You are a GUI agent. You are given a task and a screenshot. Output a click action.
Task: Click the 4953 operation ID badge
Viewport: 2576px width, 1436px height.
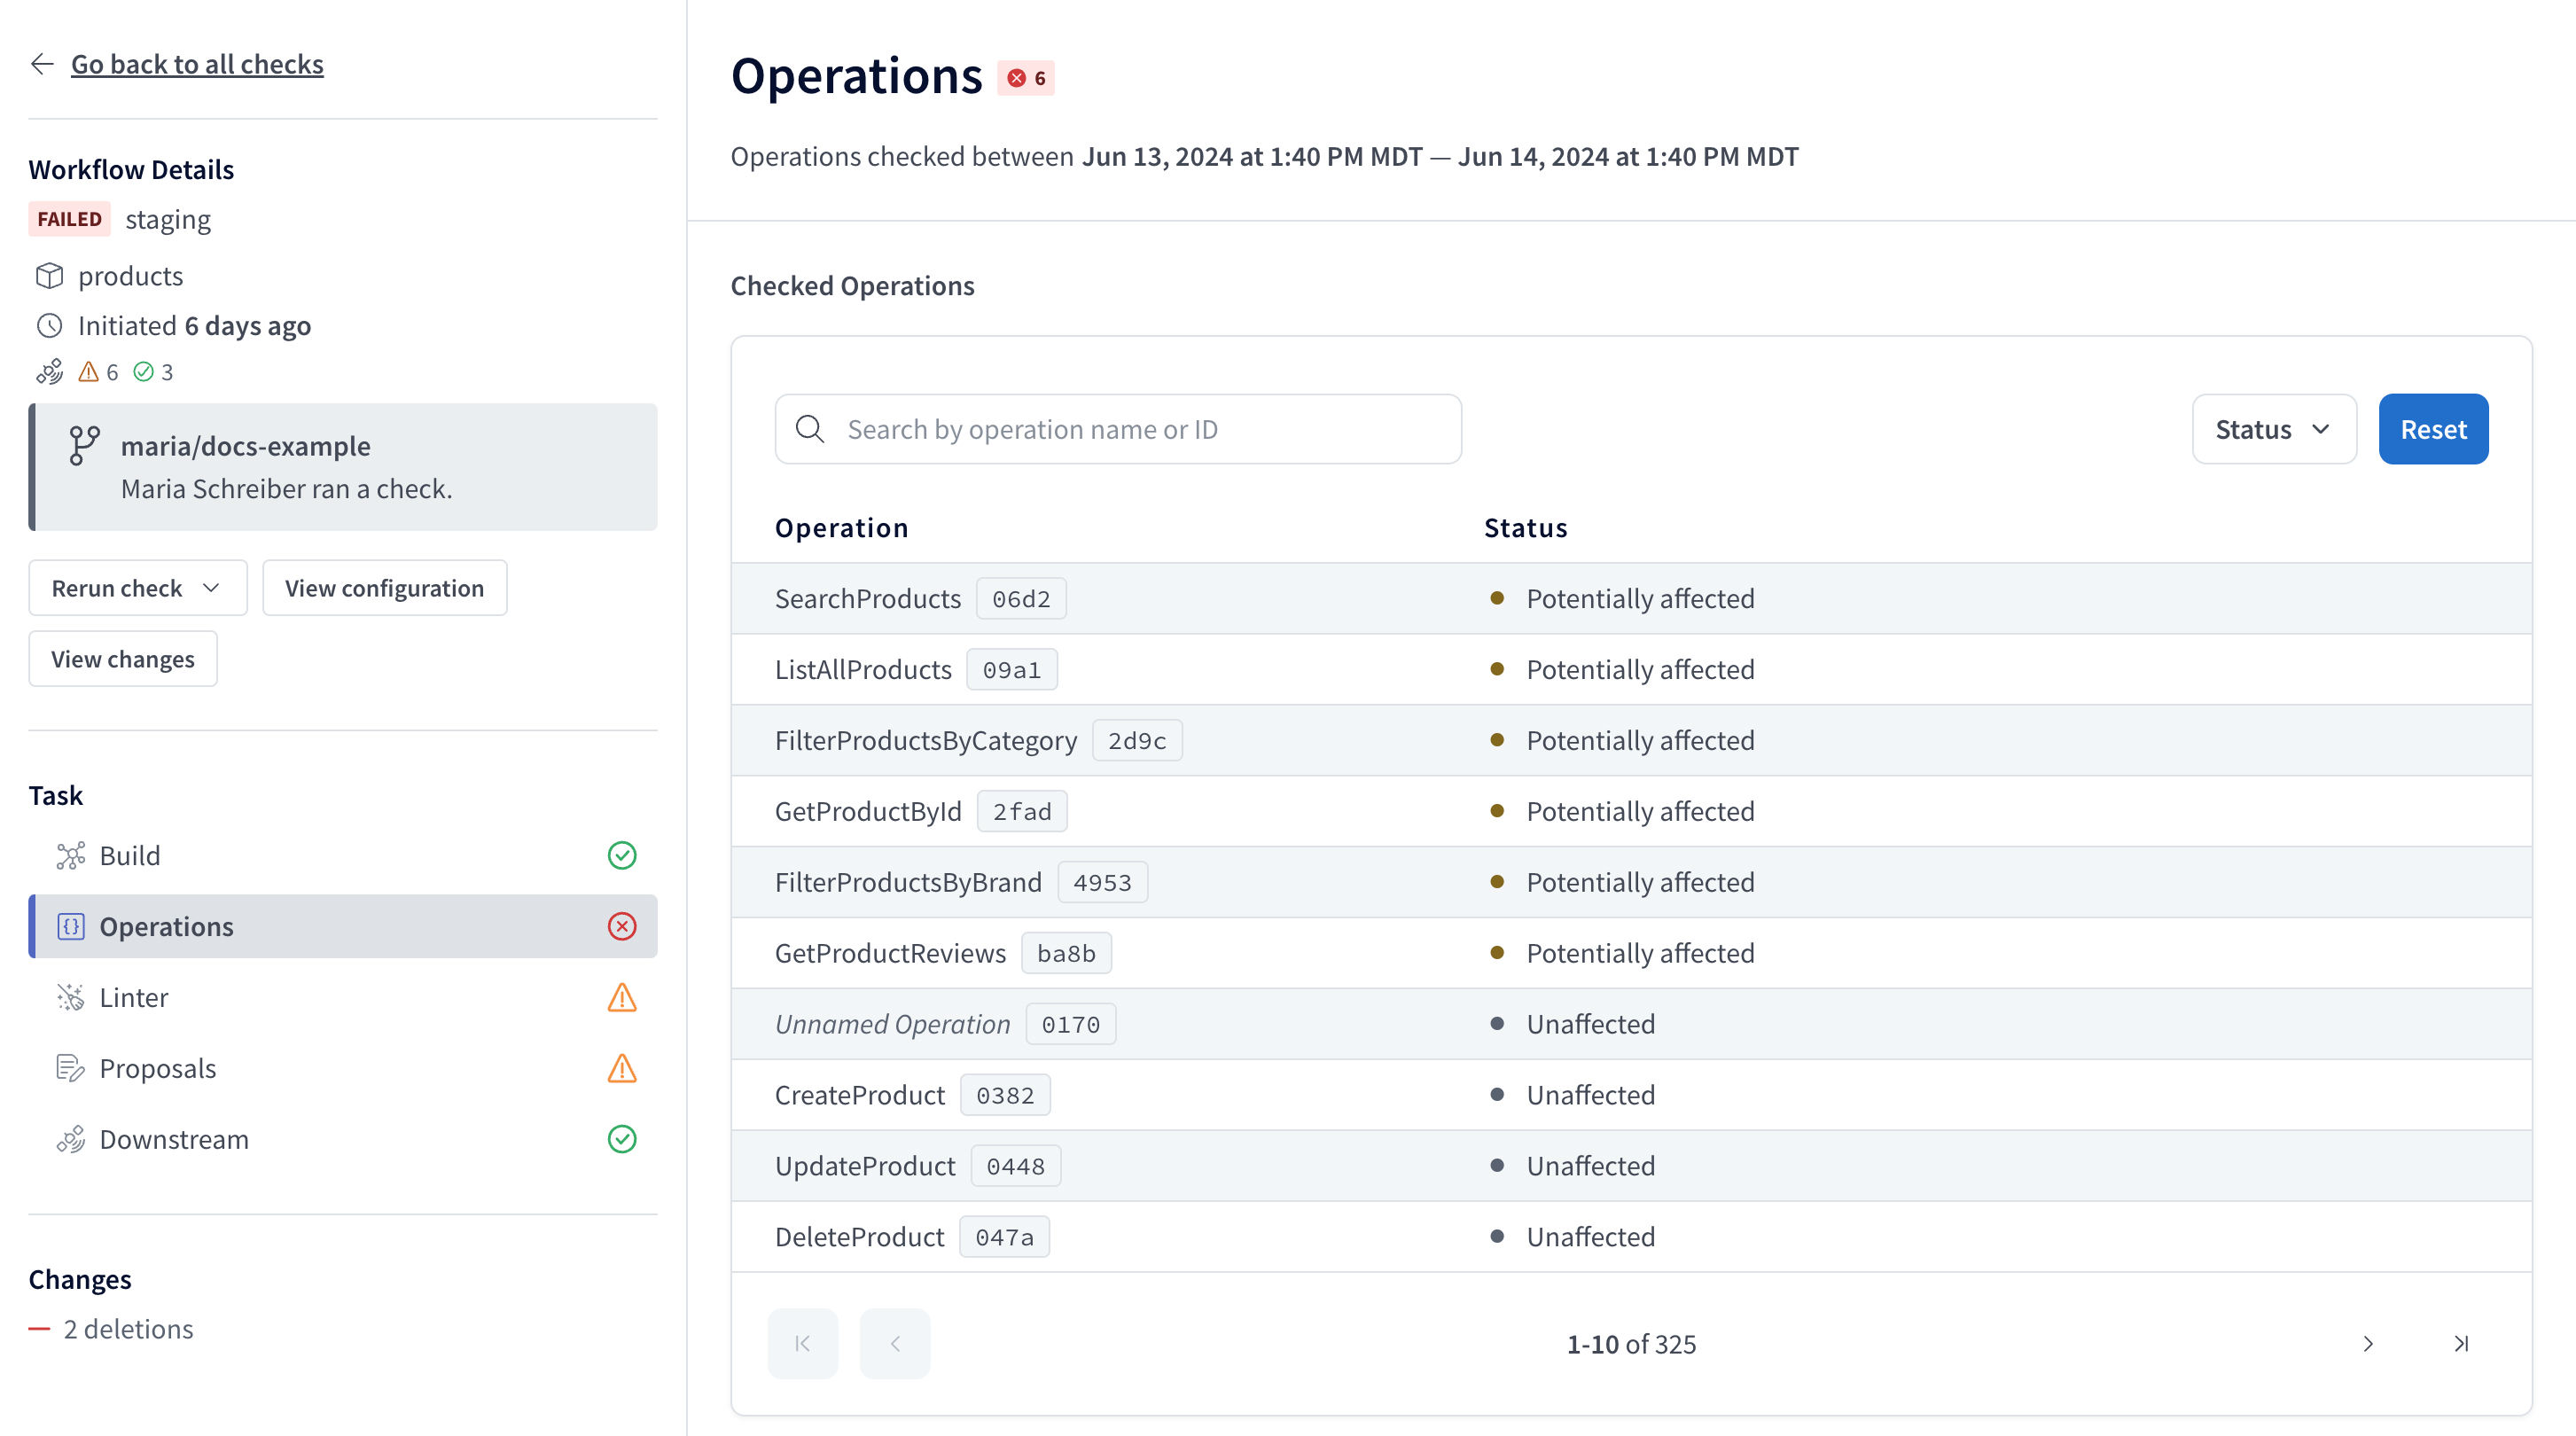pos(1102,883)
